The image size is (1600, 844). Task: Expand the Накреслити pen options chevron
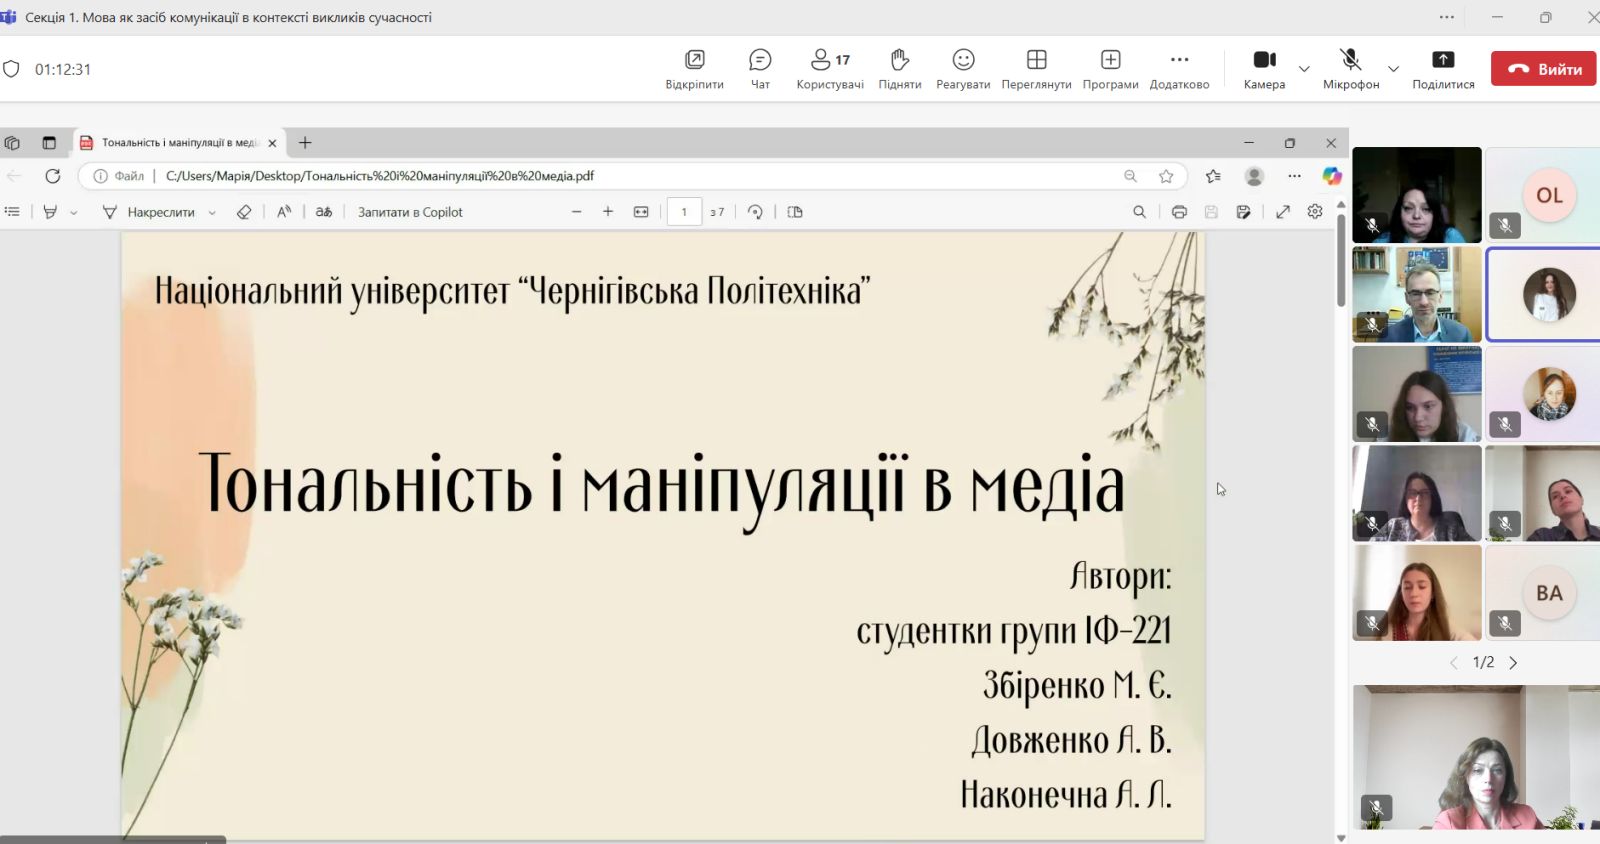[212, 213]
